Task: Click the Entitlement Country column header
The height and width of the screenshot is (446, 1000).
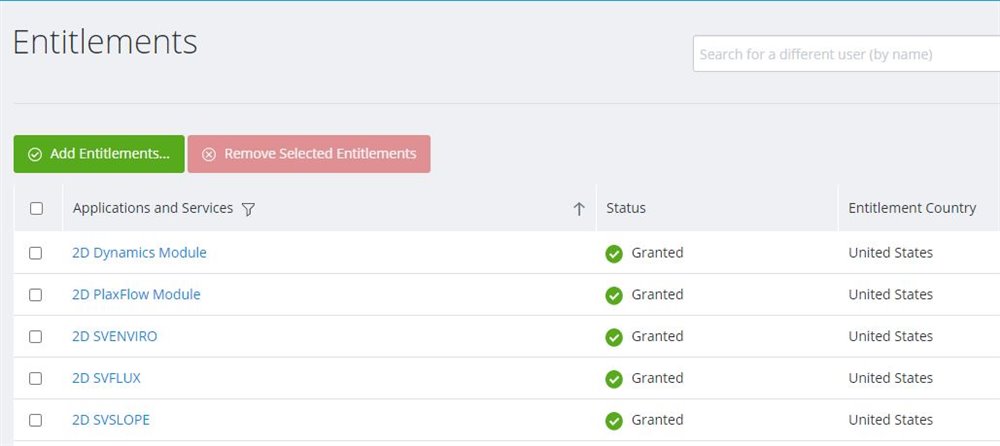Action: [912, 208]
